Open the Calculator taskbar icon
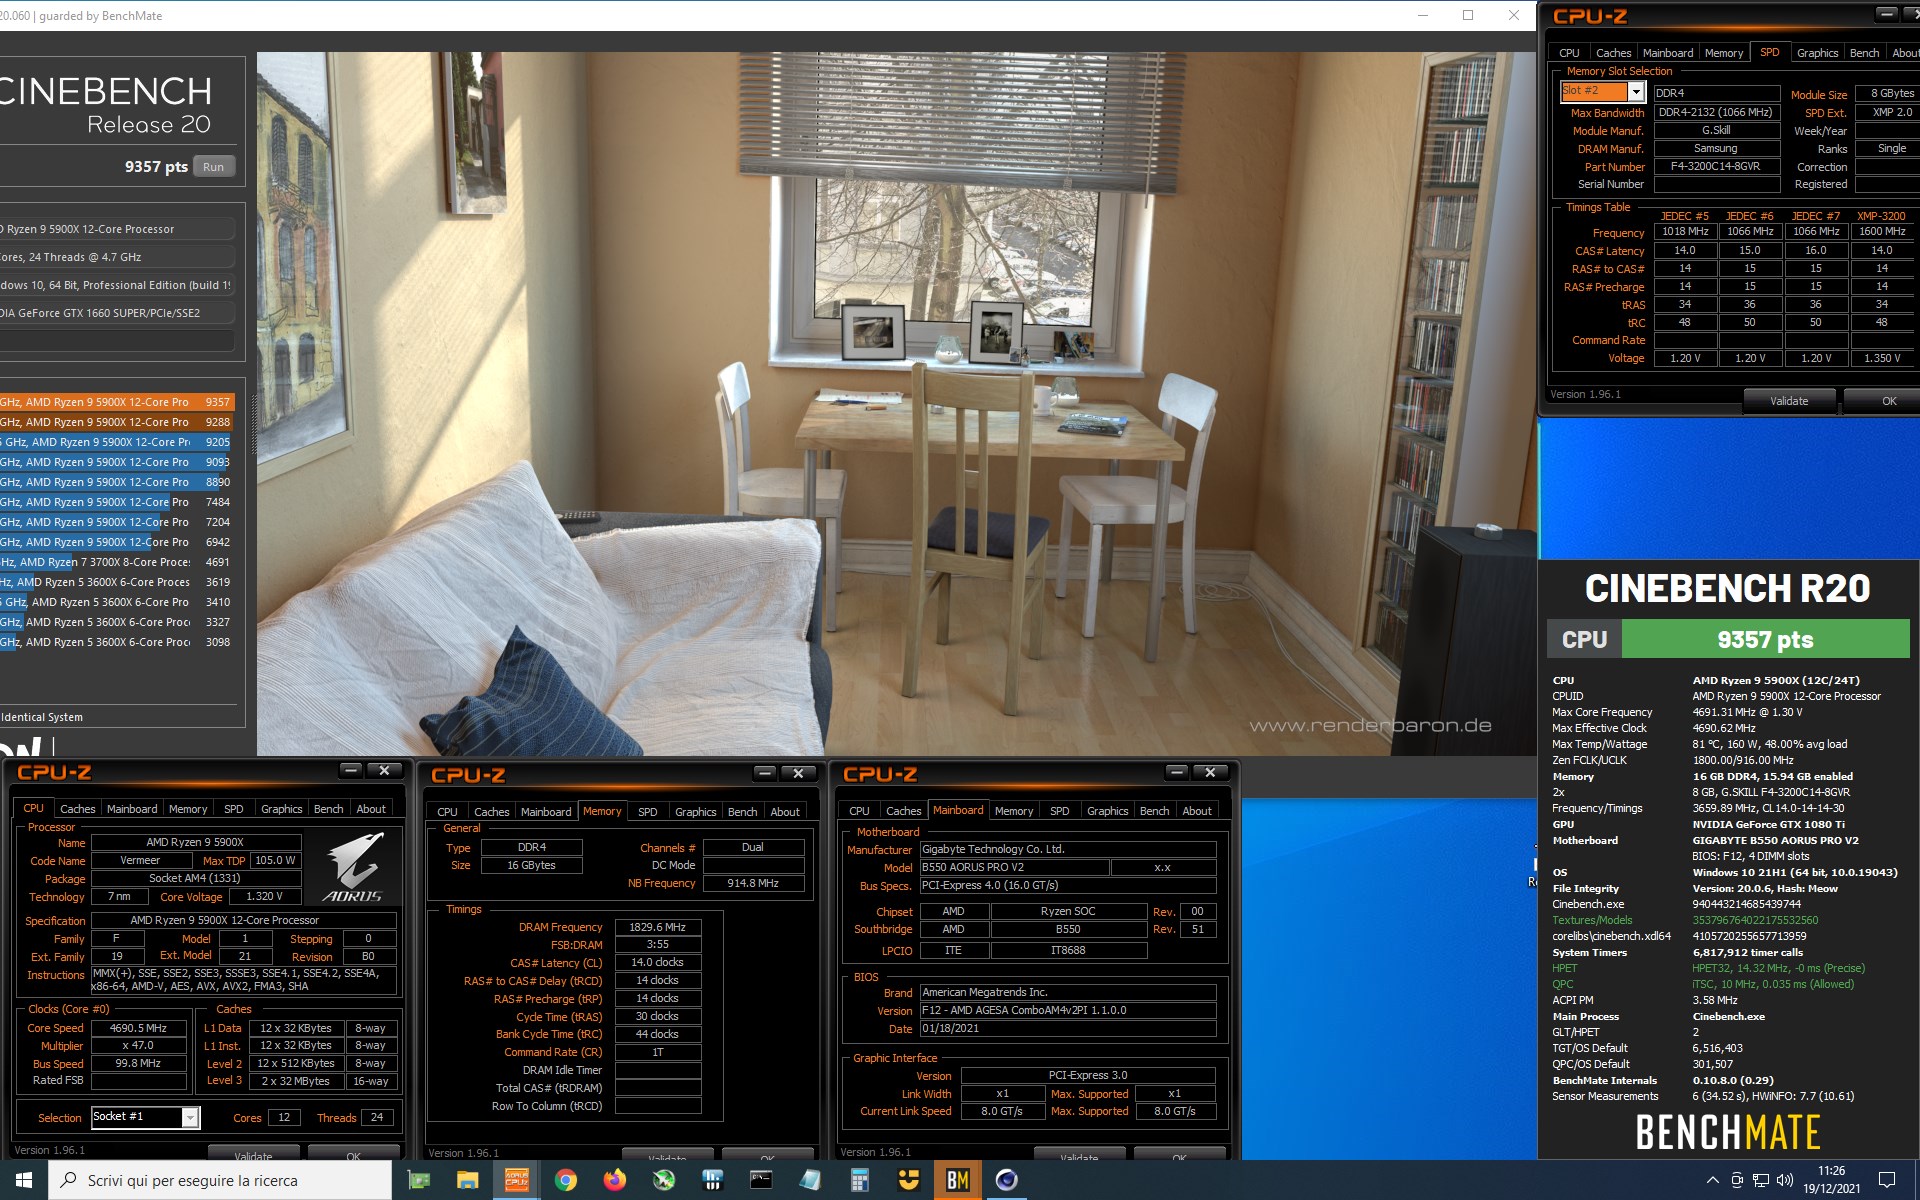Viewport: 1920px width, 1200px height. tap(859, 1180)
